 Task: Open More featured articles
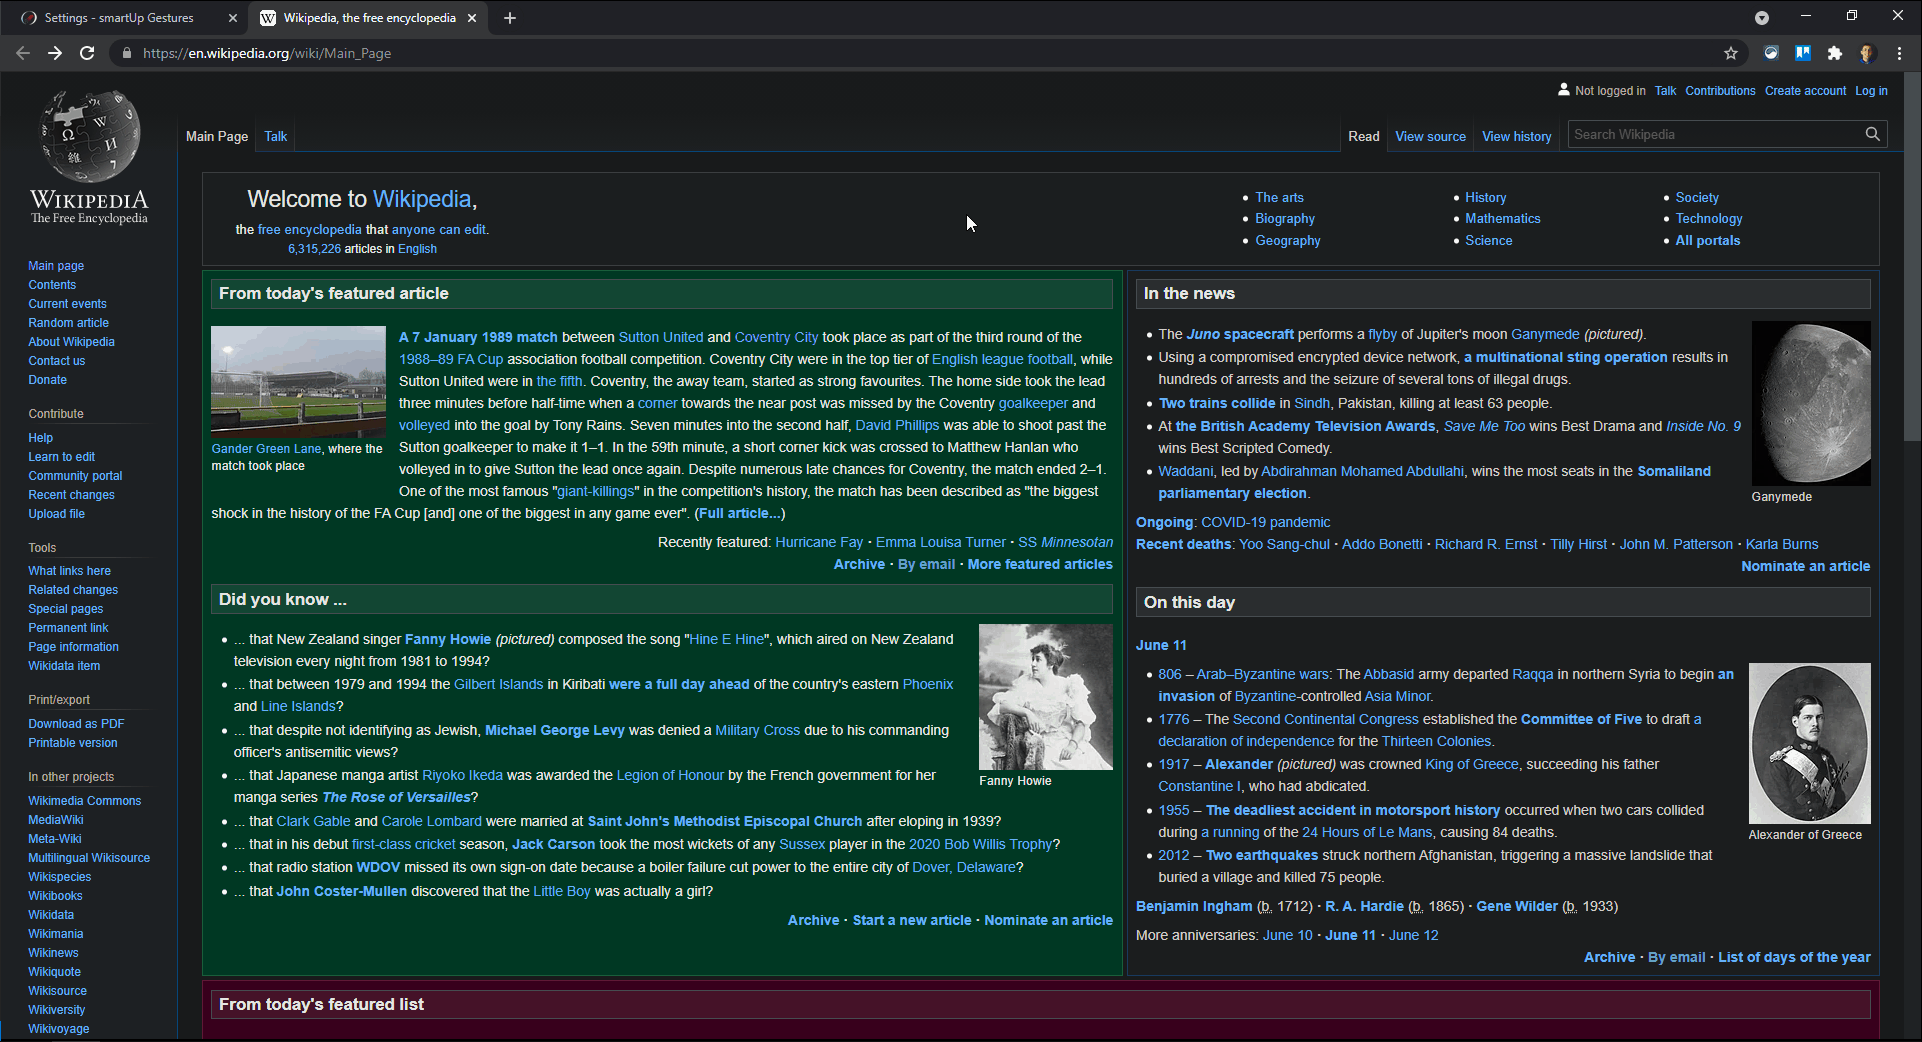tap(1039, 564)
